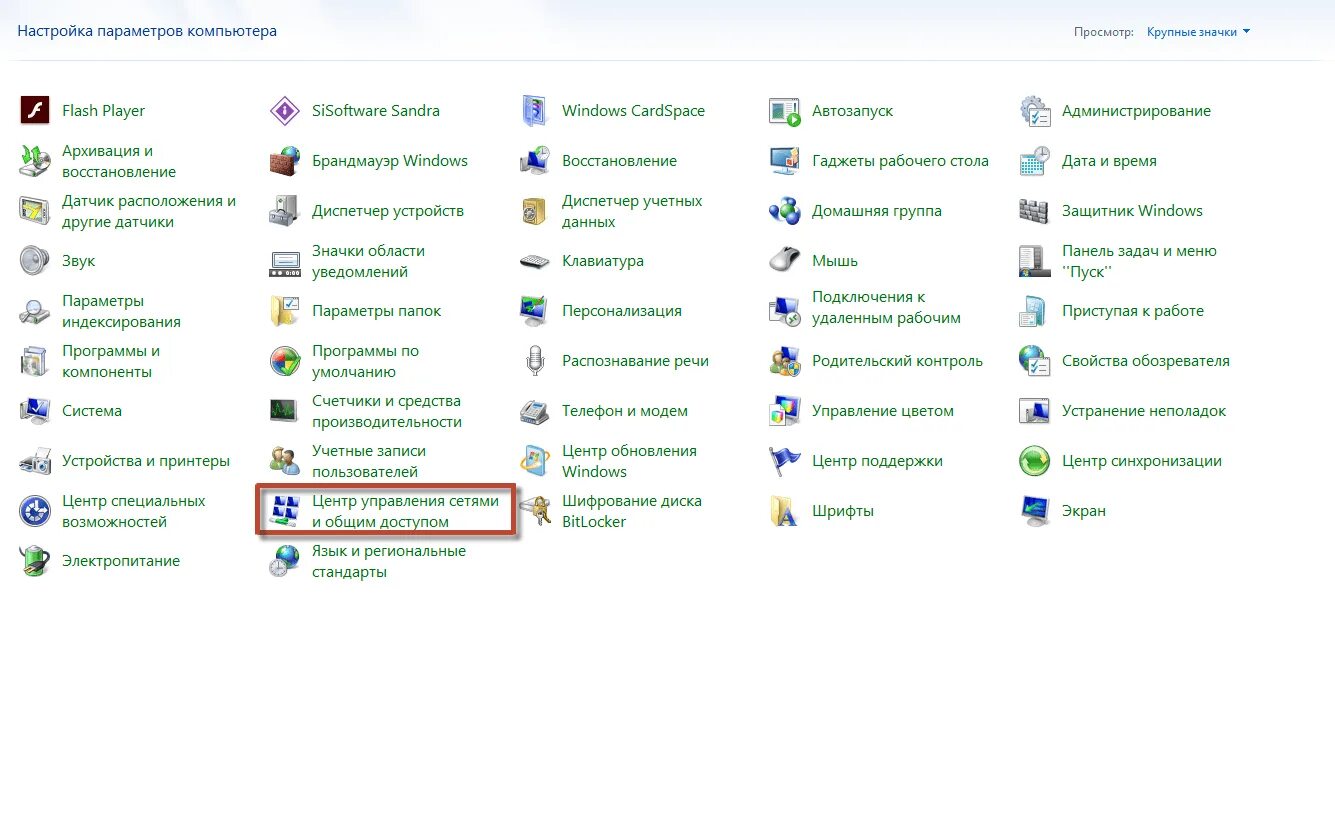Open the Дата и время icon
The width and height of the screenshot is (1335, 816).
point(1035,160)
